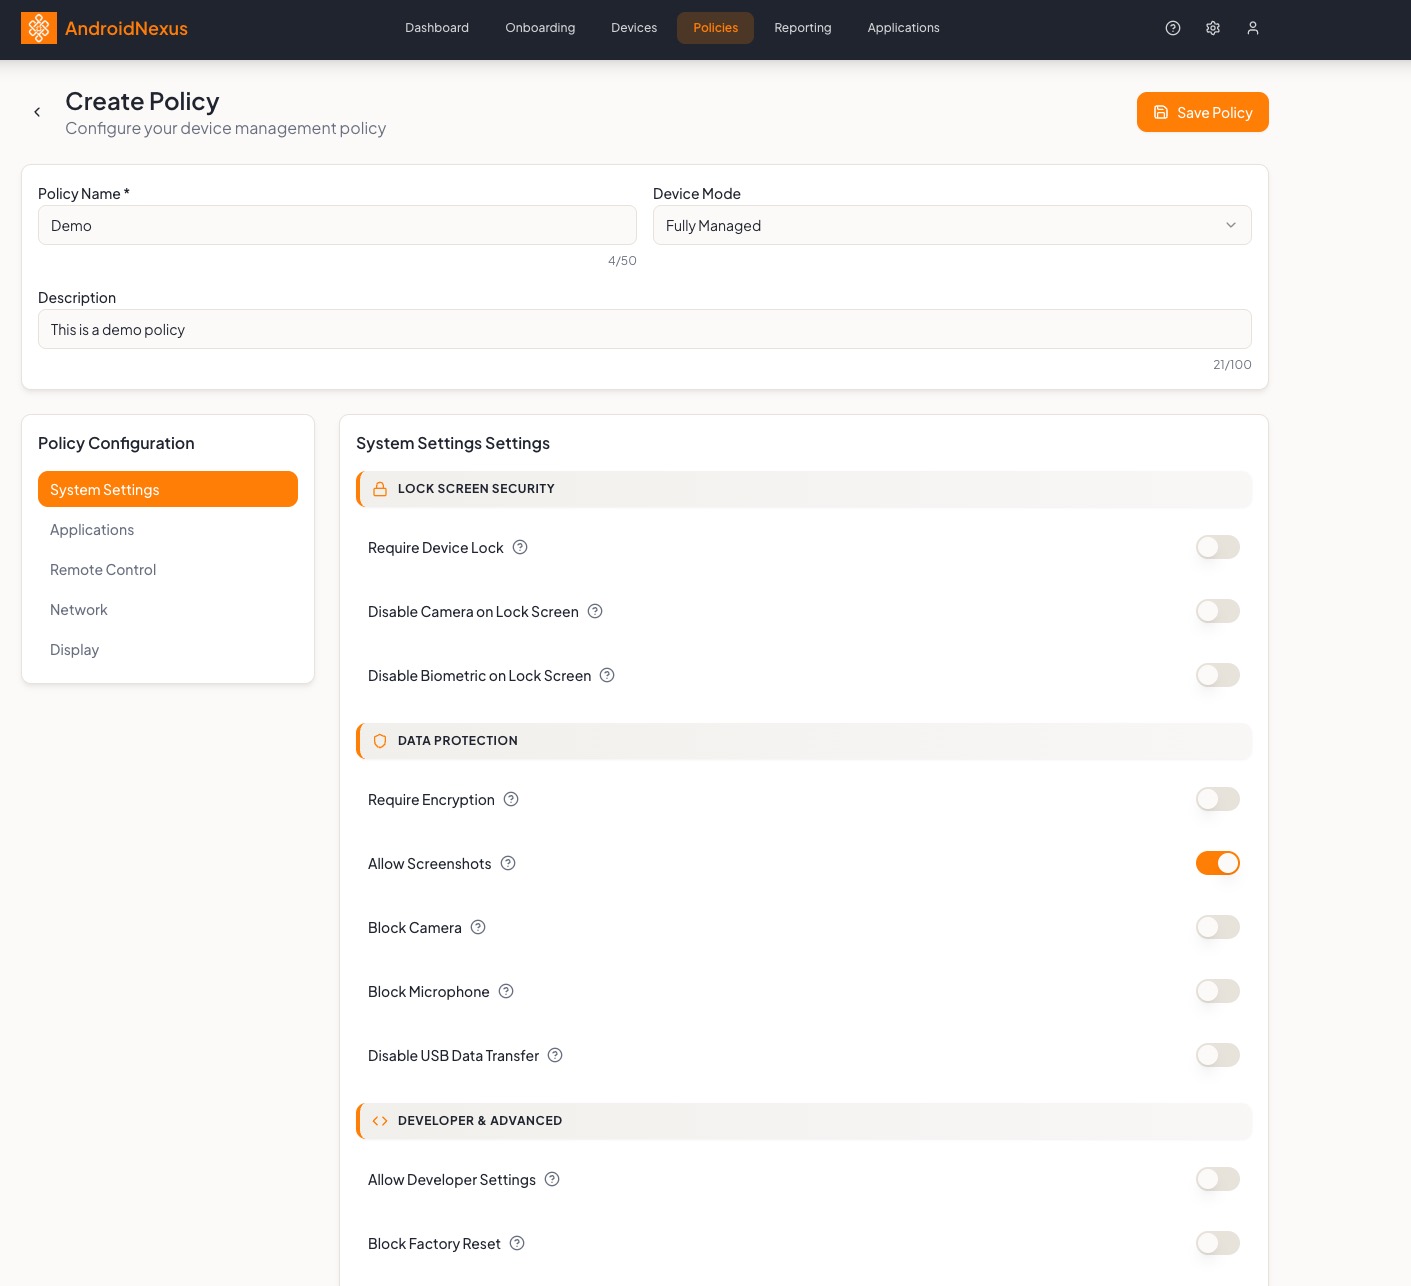Select Applications in Policy Configuration sidebar
This screenshot has height=1286, width=1411.
(168, 529)
